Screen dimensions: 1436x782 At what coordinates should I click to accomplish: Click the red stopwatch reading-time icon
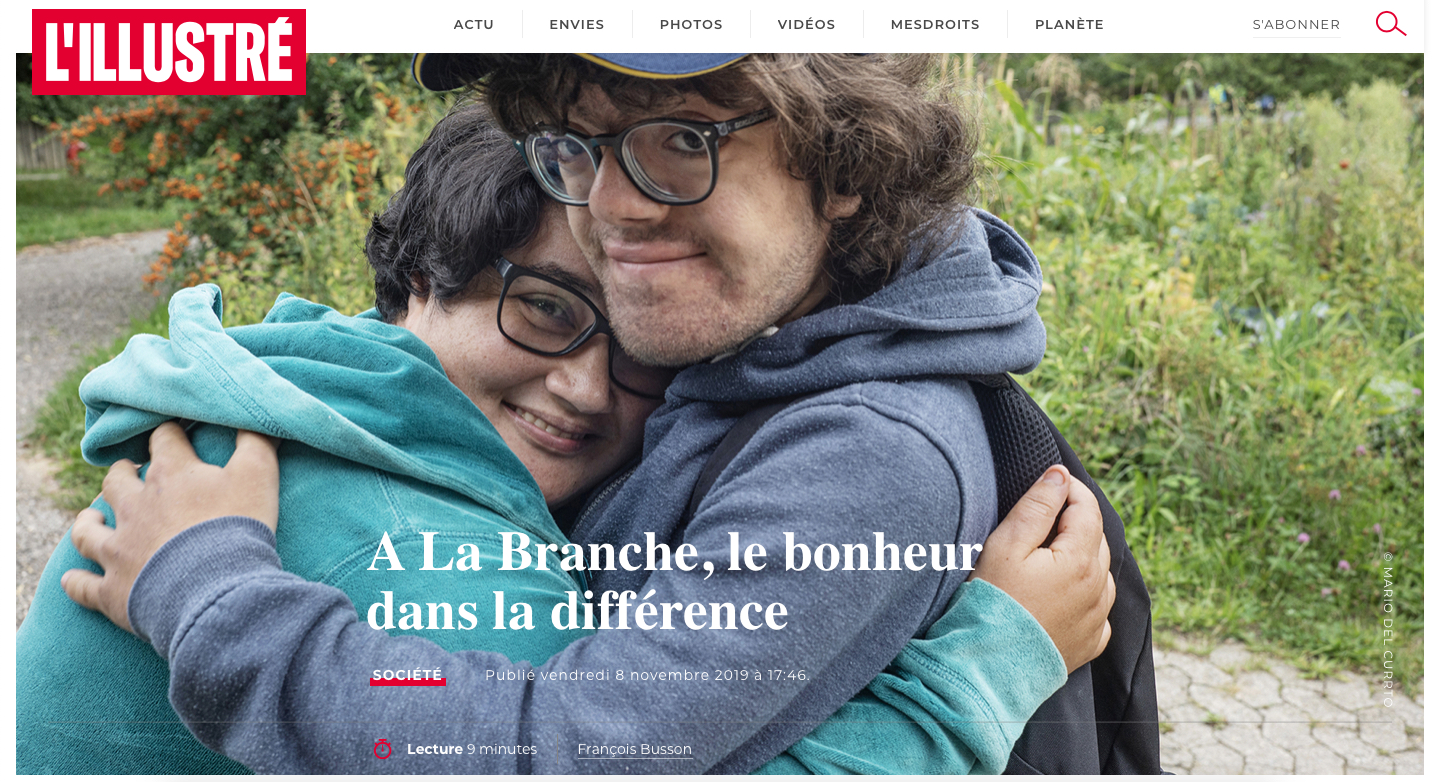(382, 749)
